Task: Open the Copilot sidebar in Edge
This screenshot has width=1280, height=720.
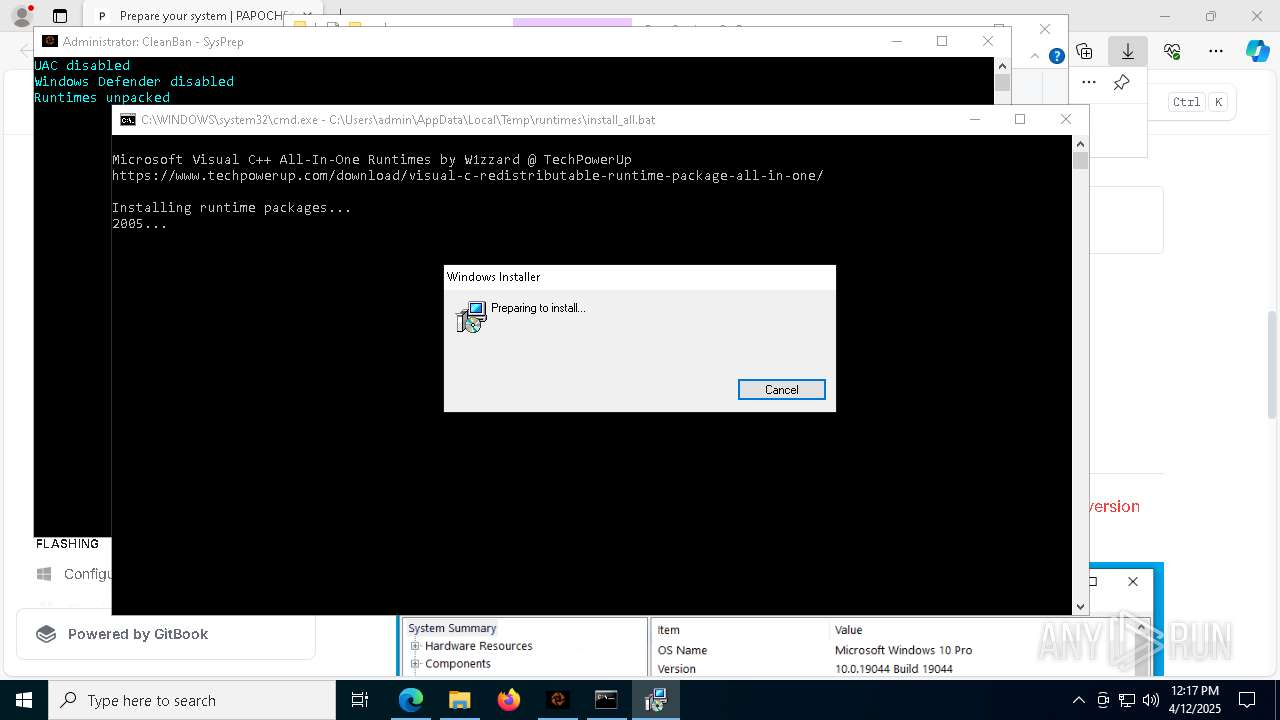Action: point(1257,51)
